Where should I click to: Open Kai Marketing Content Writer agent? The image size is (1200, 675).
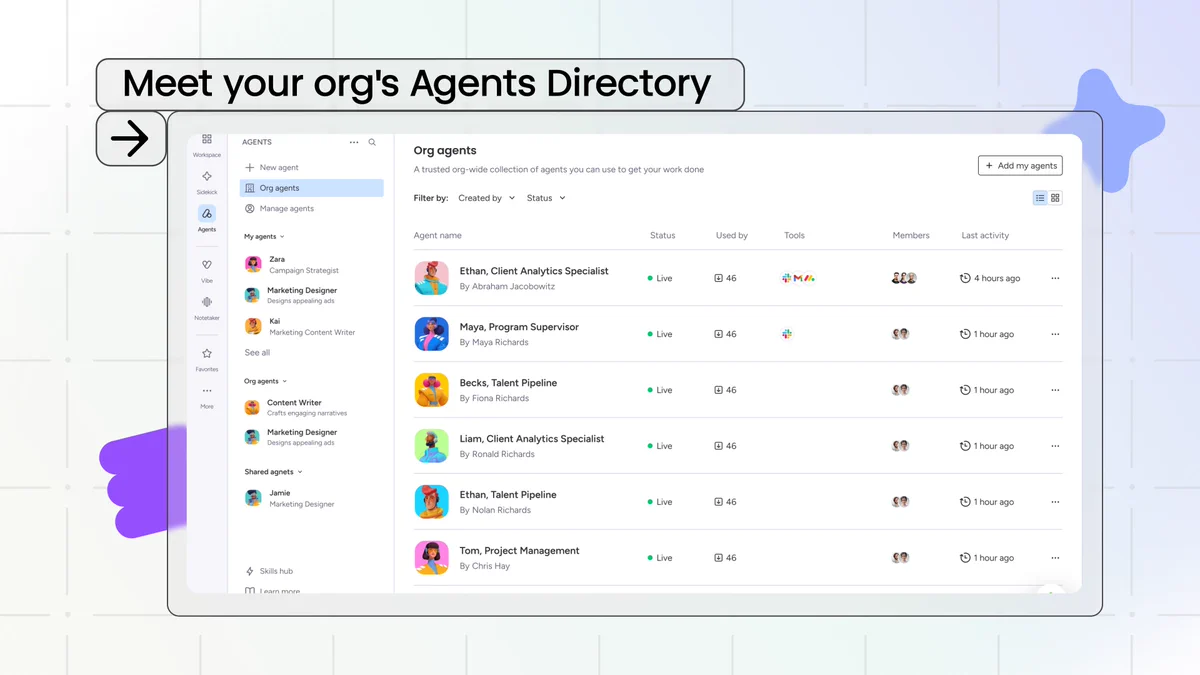pos(300,326)
